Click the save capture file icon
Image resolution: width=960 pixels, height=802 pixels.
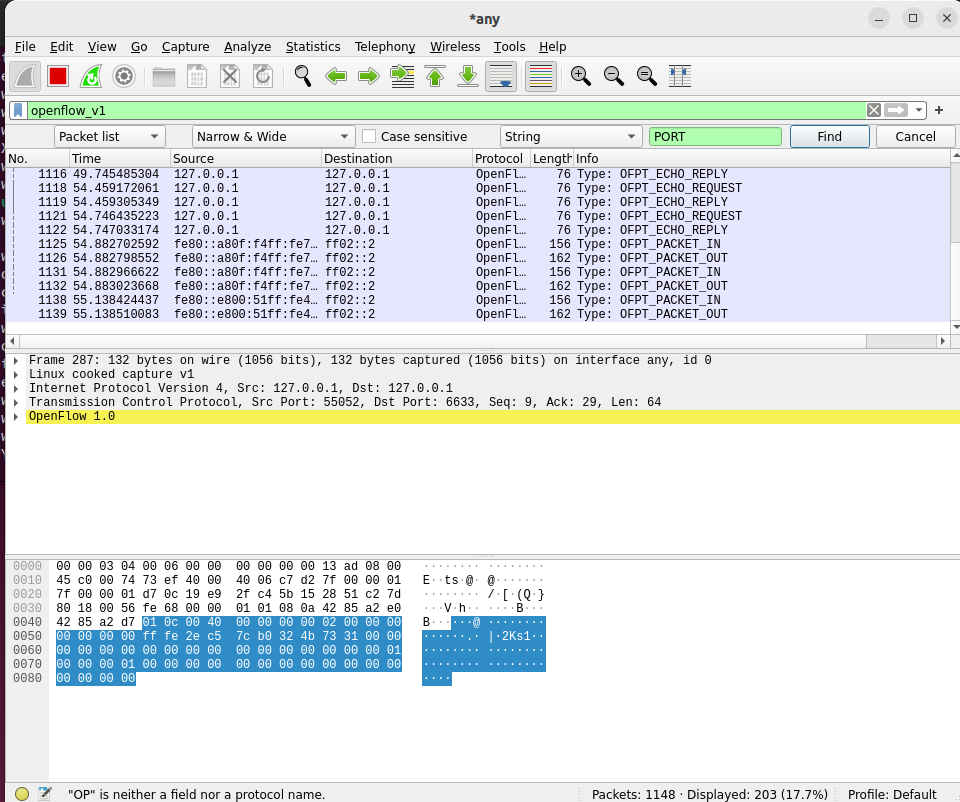(x=197, y=77)
